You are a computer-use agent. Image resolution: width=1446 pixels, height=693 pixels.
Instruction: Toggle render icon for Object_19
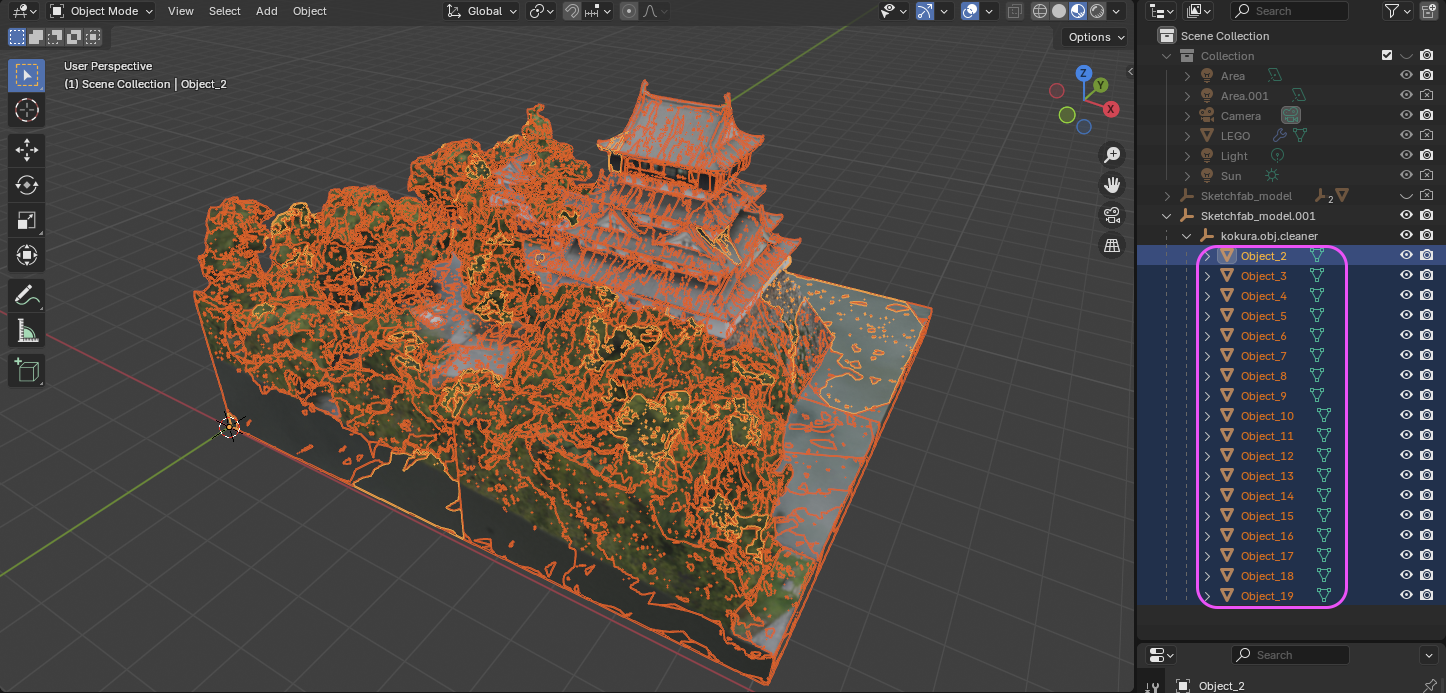pos(1427,595)
